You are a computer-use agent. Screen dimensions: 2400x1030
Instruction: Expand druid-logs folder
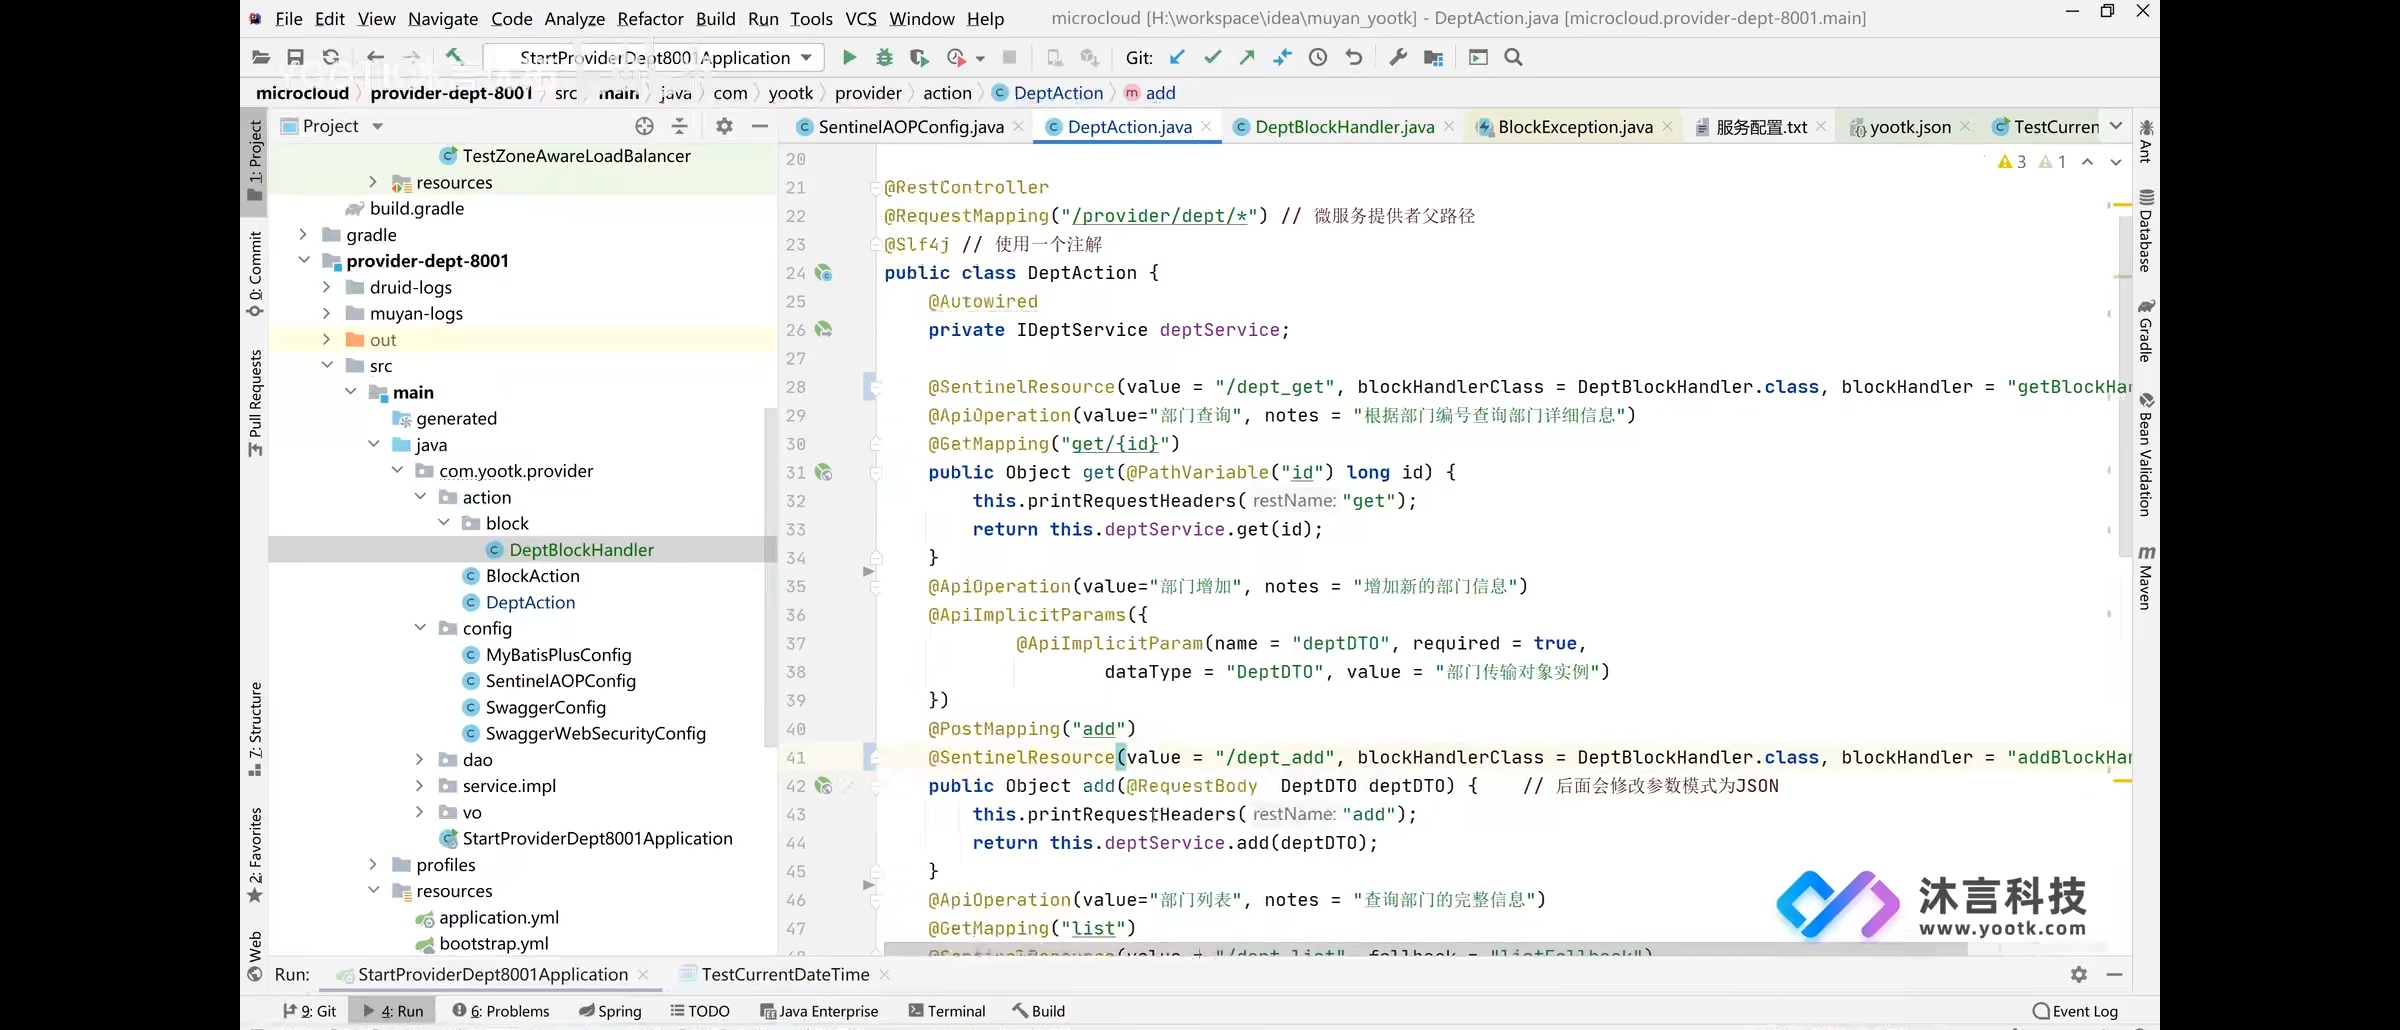coord(326,287)
